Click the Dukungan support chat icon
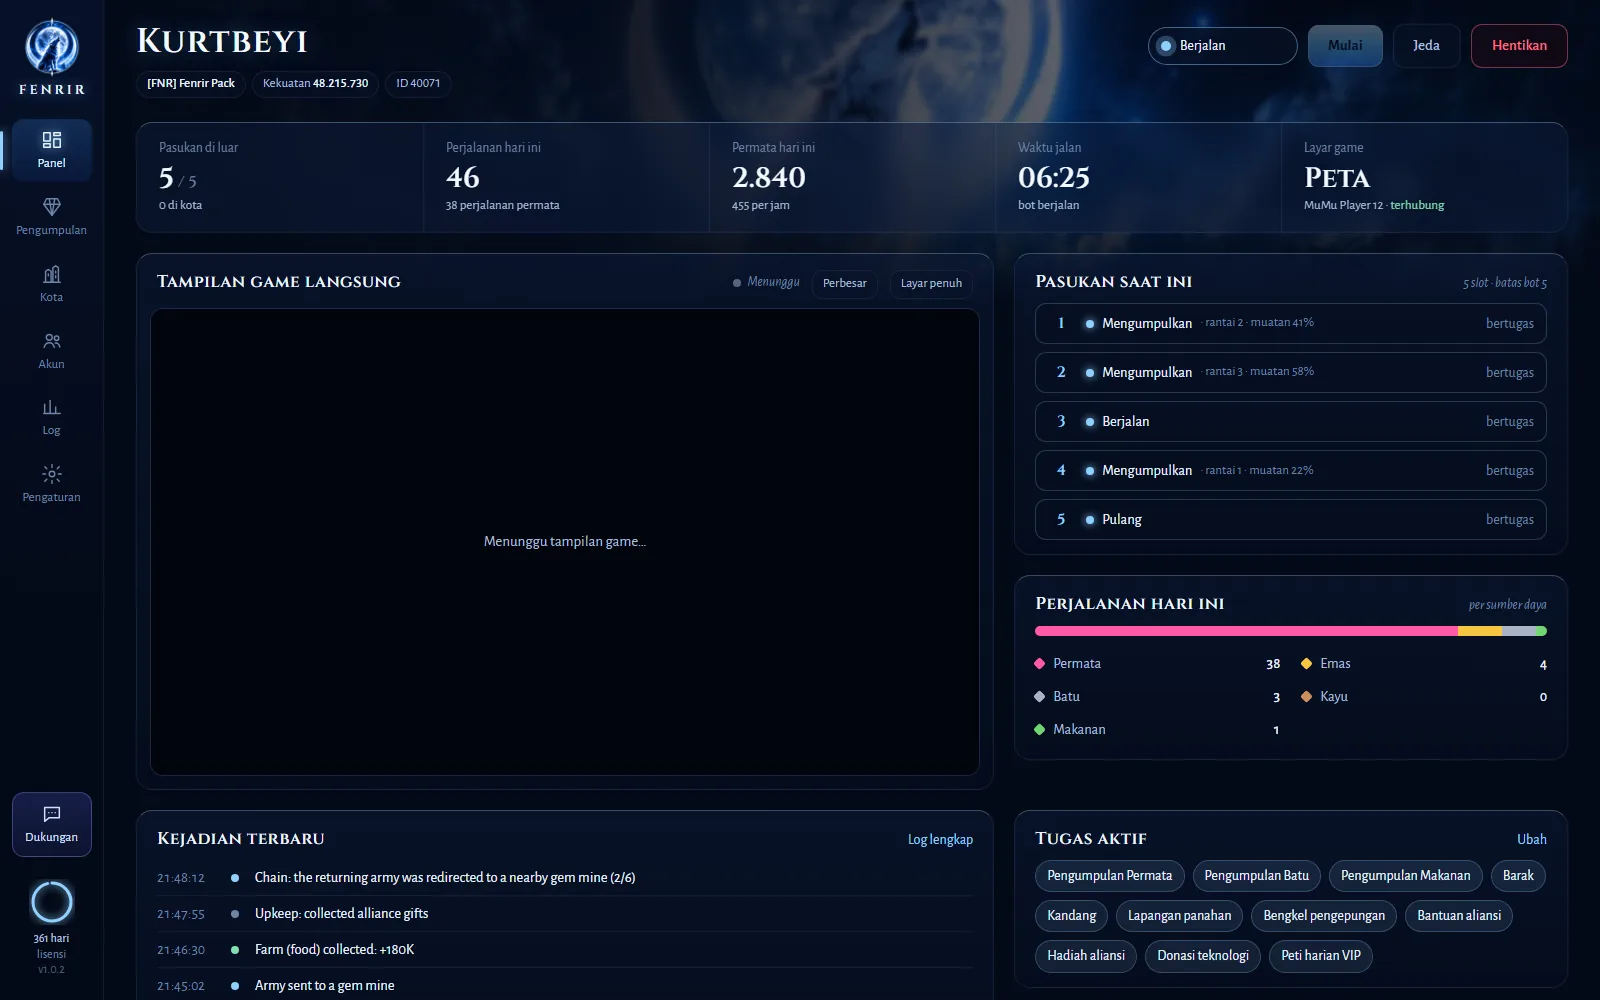Viewport: 1600px width, 1000px height. pos(52,814)
